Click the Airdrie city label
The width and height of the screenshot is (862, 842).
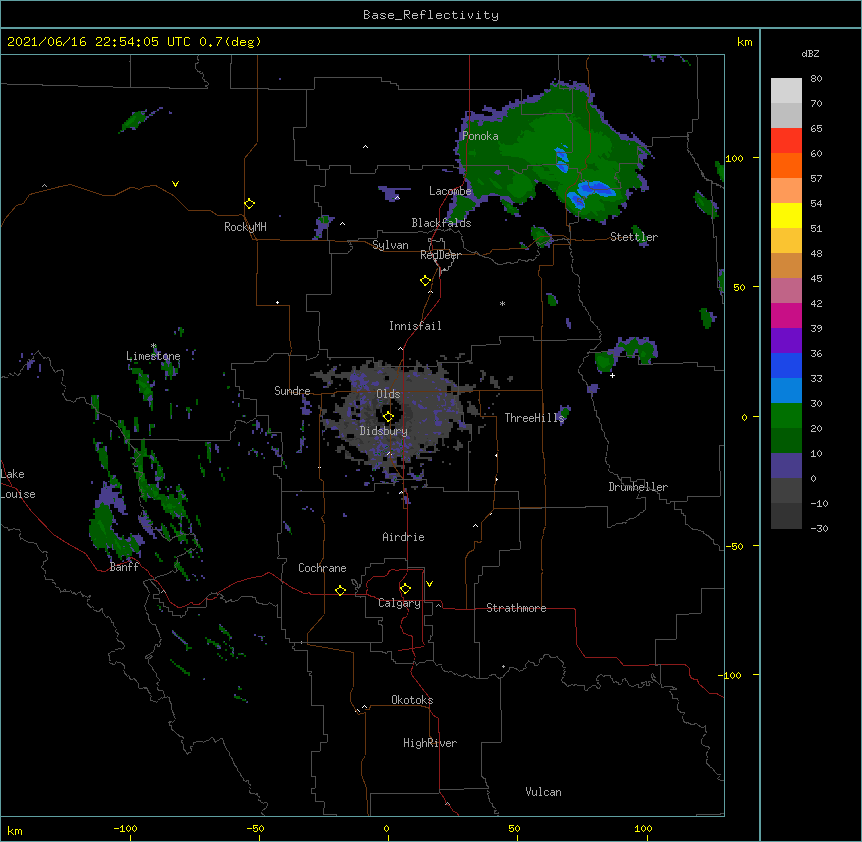pyautogui.click(x=403, y=537)
